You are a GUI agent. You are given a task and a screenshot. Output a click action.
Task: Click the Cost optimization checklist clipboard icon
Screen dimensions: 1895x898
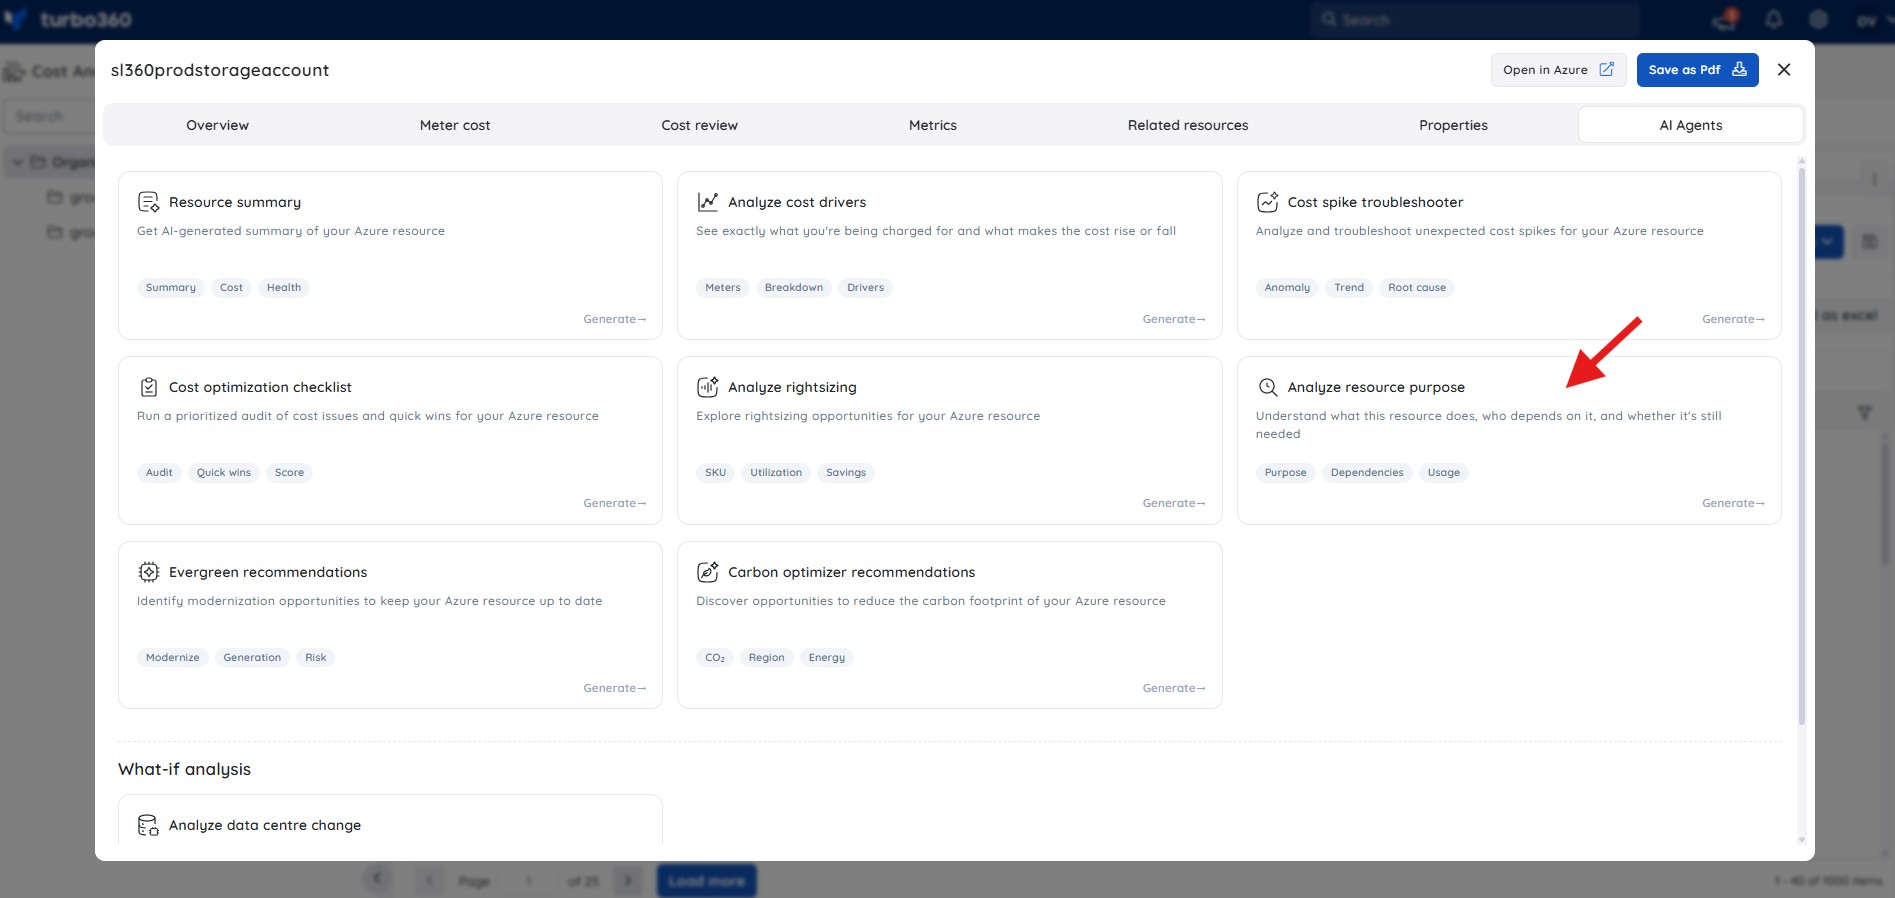point(148,387)
